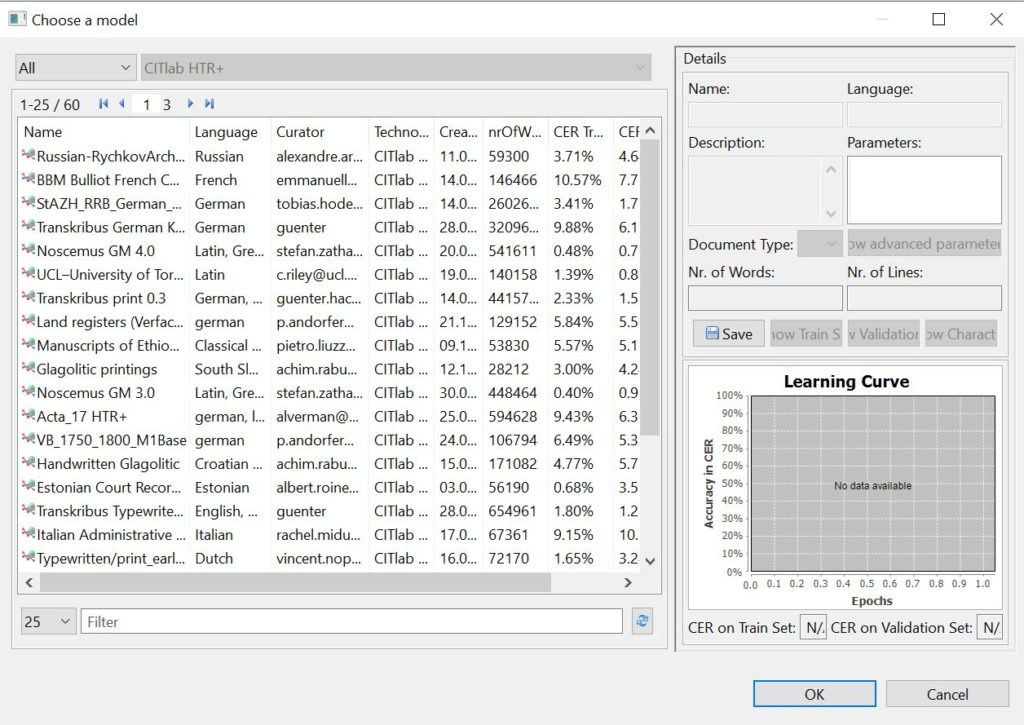Image resolution: width=1024 pixels, height=725 pixels.
Task: Click the Choose a model window icon
Action: point(17,19)
